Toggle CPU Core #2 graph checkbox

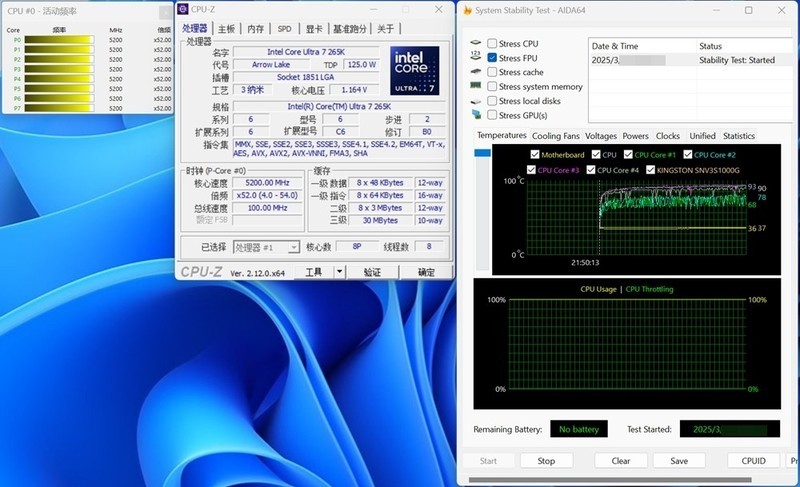click(687, 155)
